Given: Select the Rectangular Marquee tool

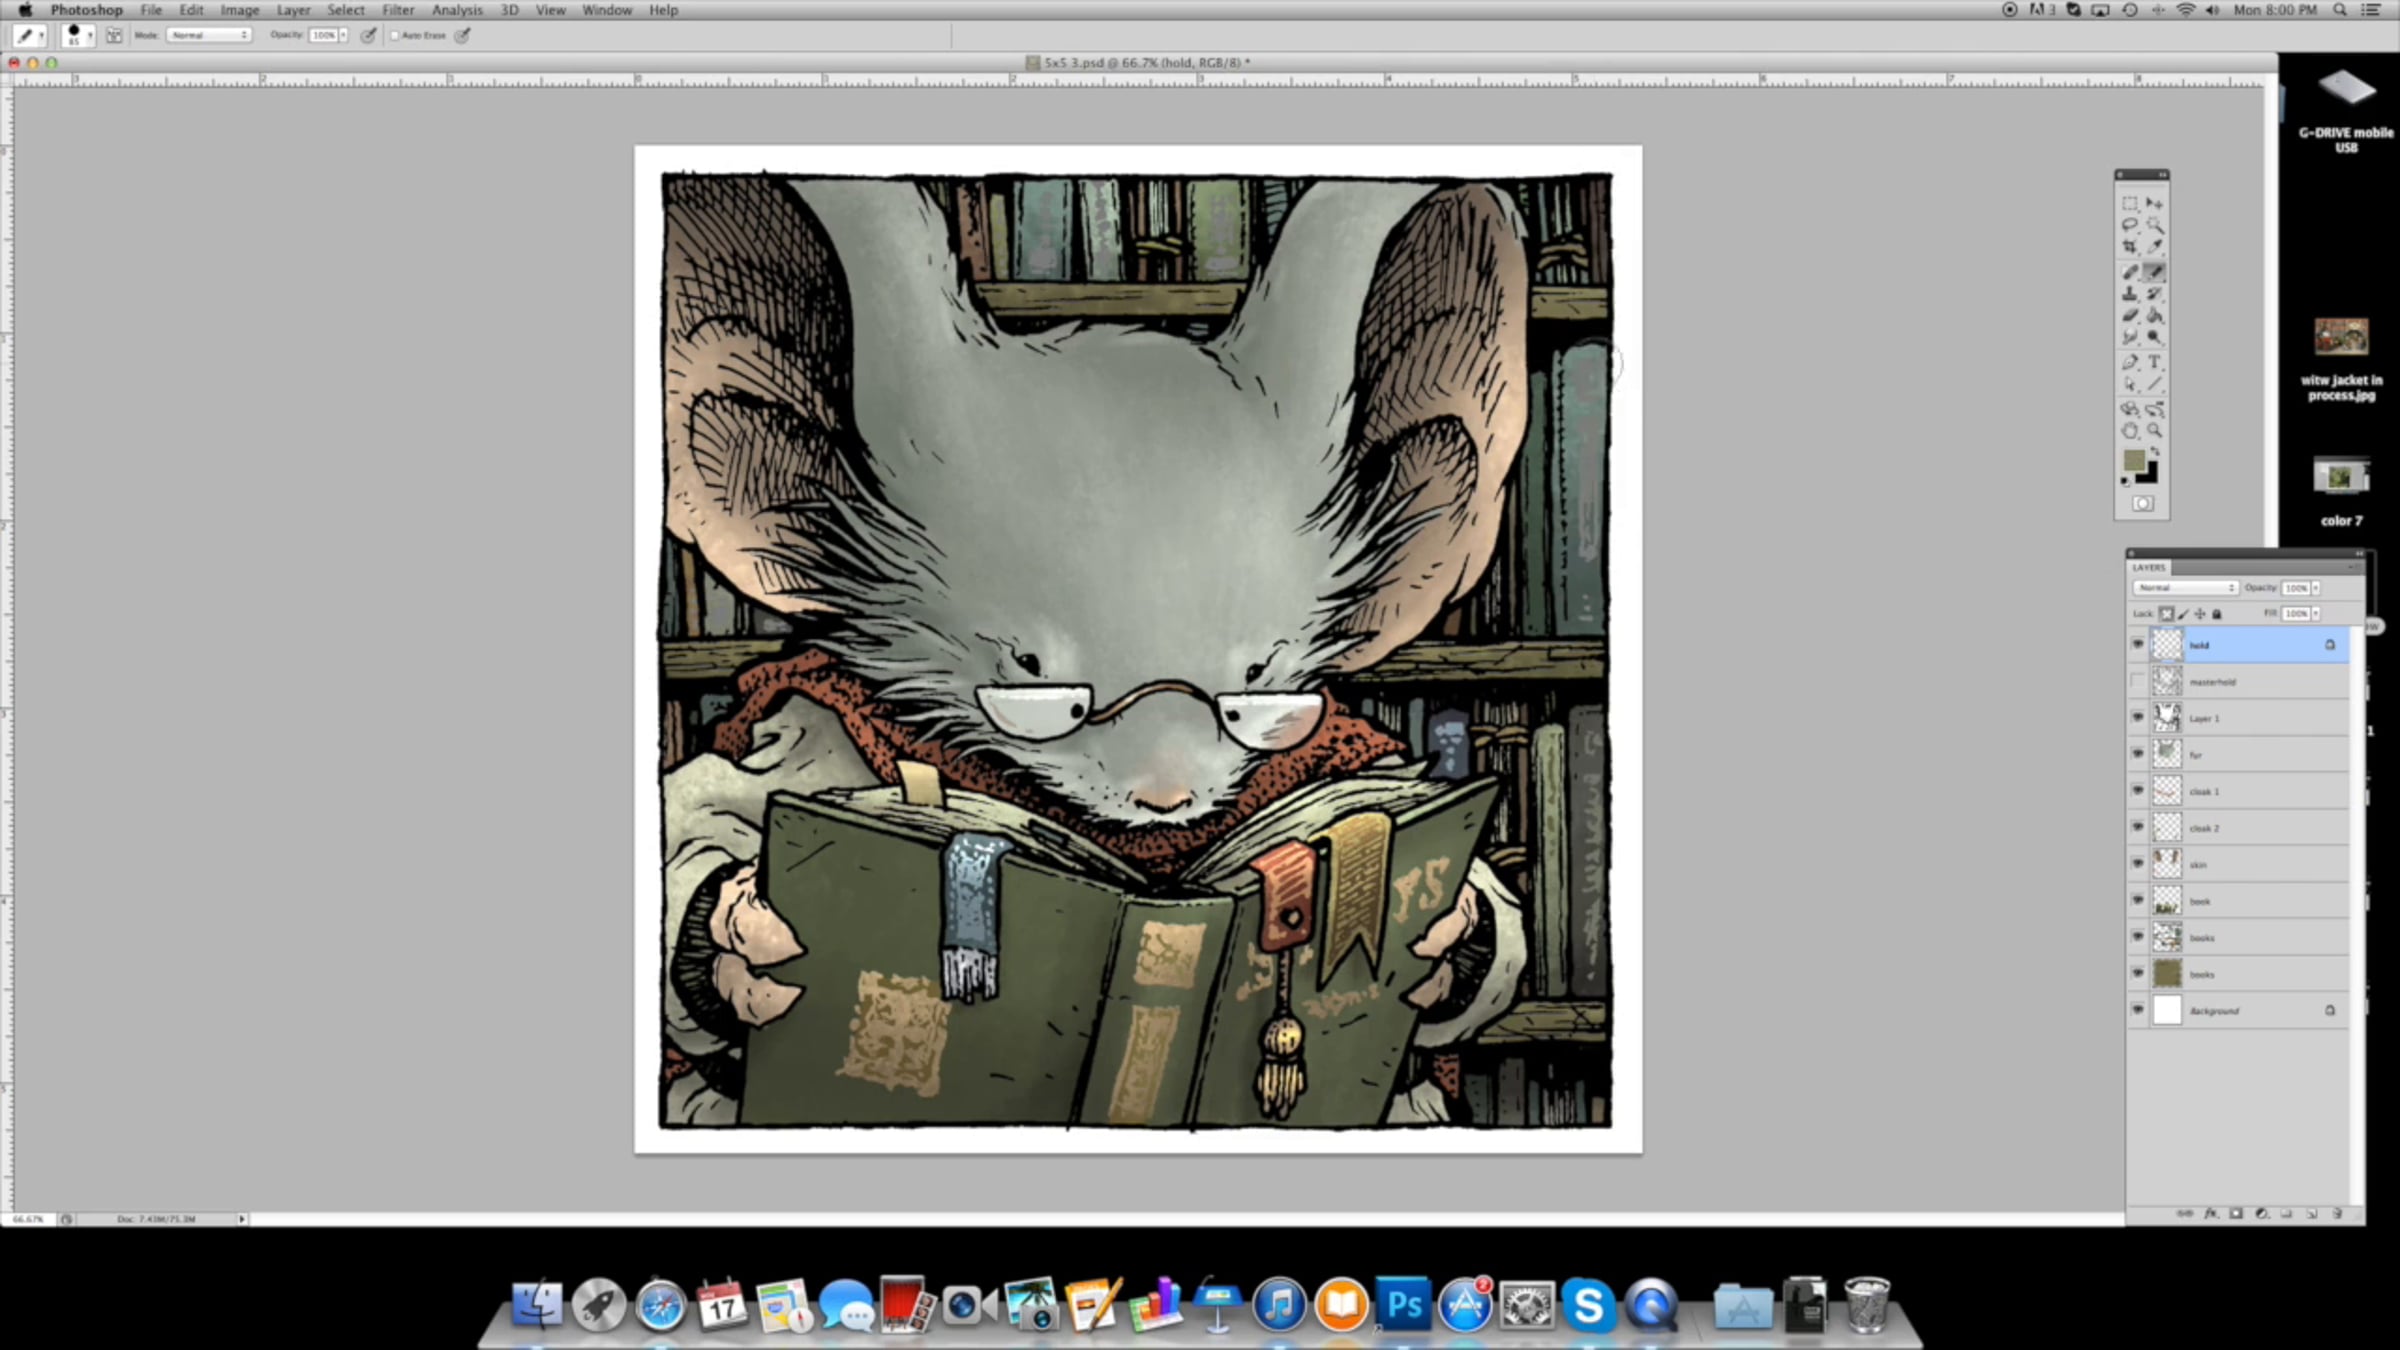Looking at the screenshot, I should pos(2130,203).
